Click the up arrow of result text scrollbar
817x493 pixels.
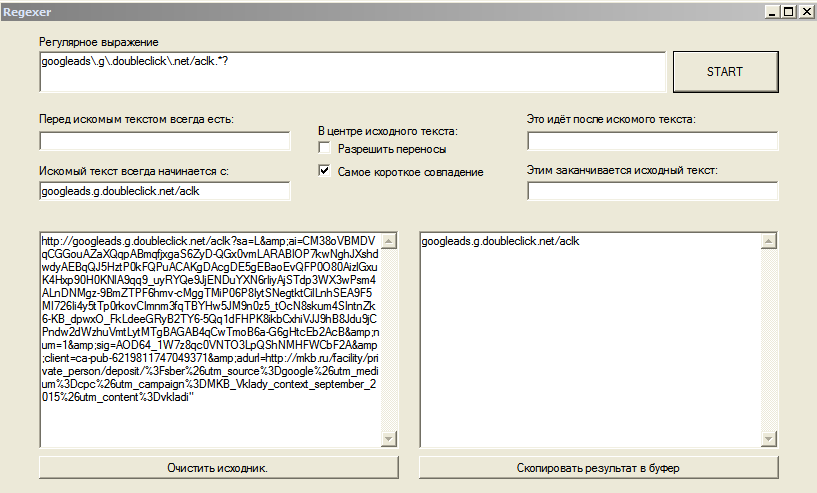pos(768,241)
